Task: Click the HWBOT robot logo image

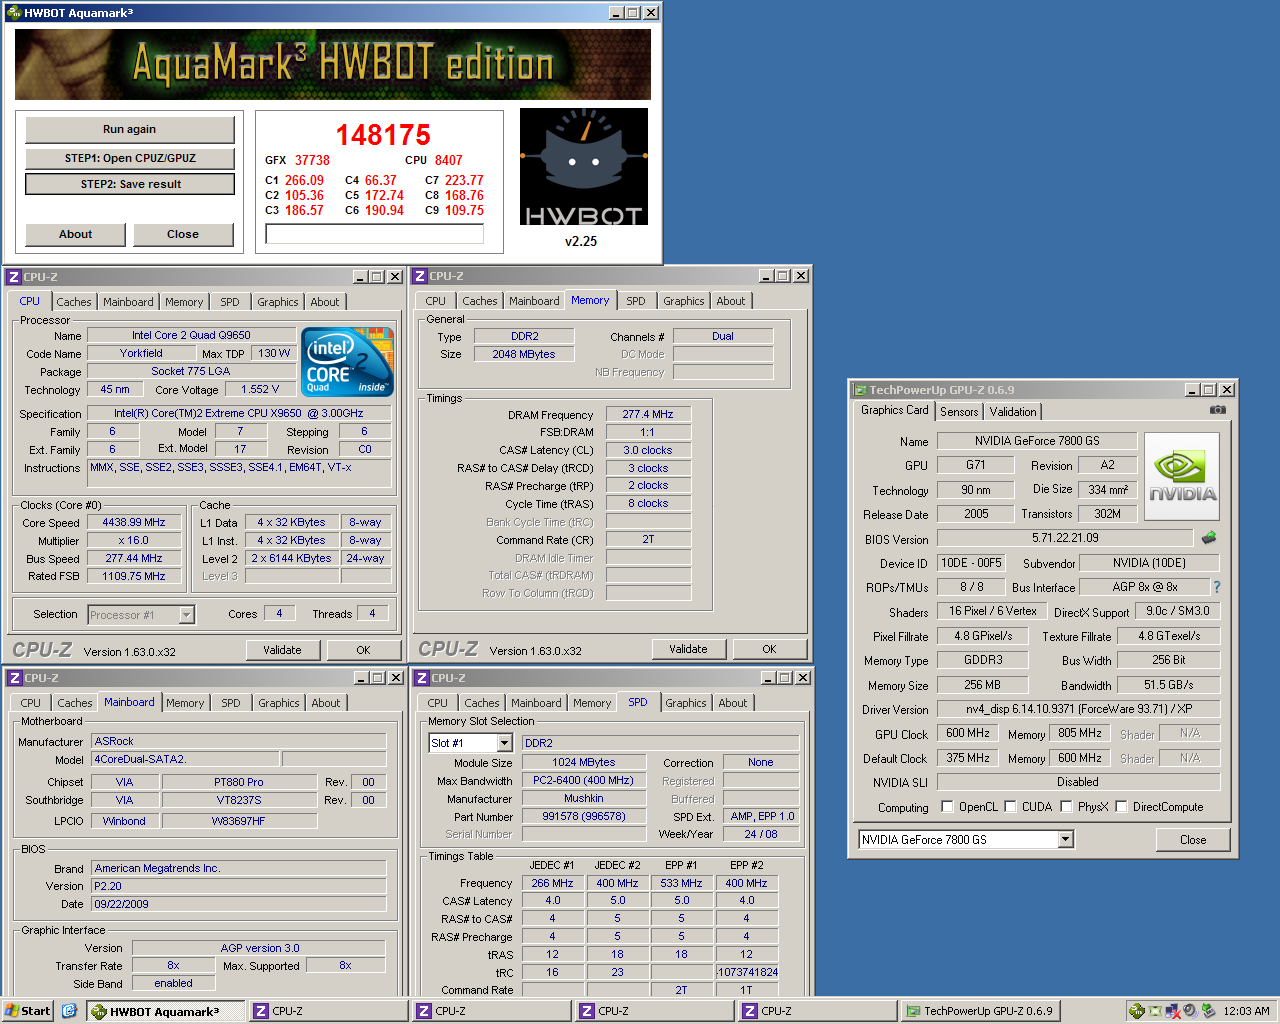Action: (584, 167)
